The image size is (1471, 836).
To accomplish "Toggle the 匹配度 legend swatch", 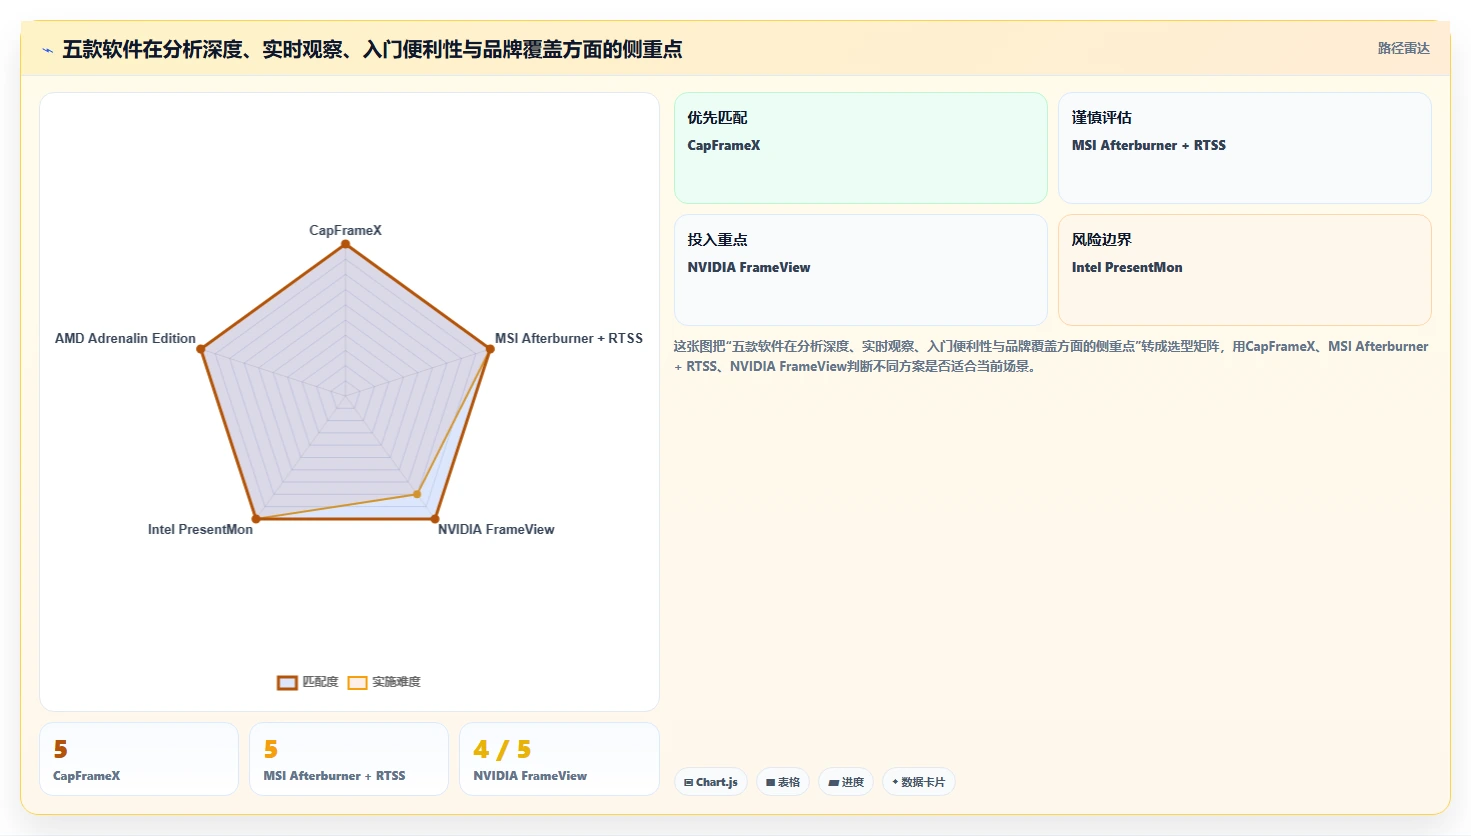I will (287, 683).
